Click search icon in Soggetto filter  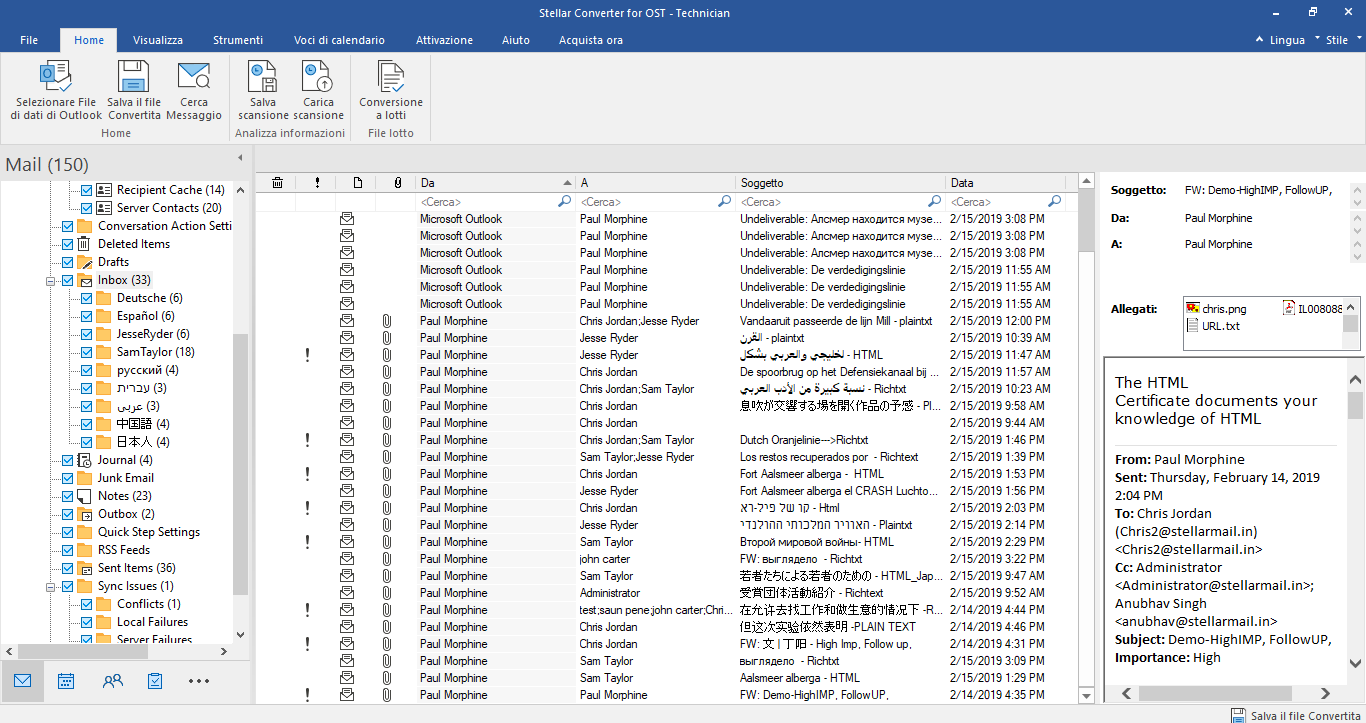pyautogui.click(x=933, y=202)
